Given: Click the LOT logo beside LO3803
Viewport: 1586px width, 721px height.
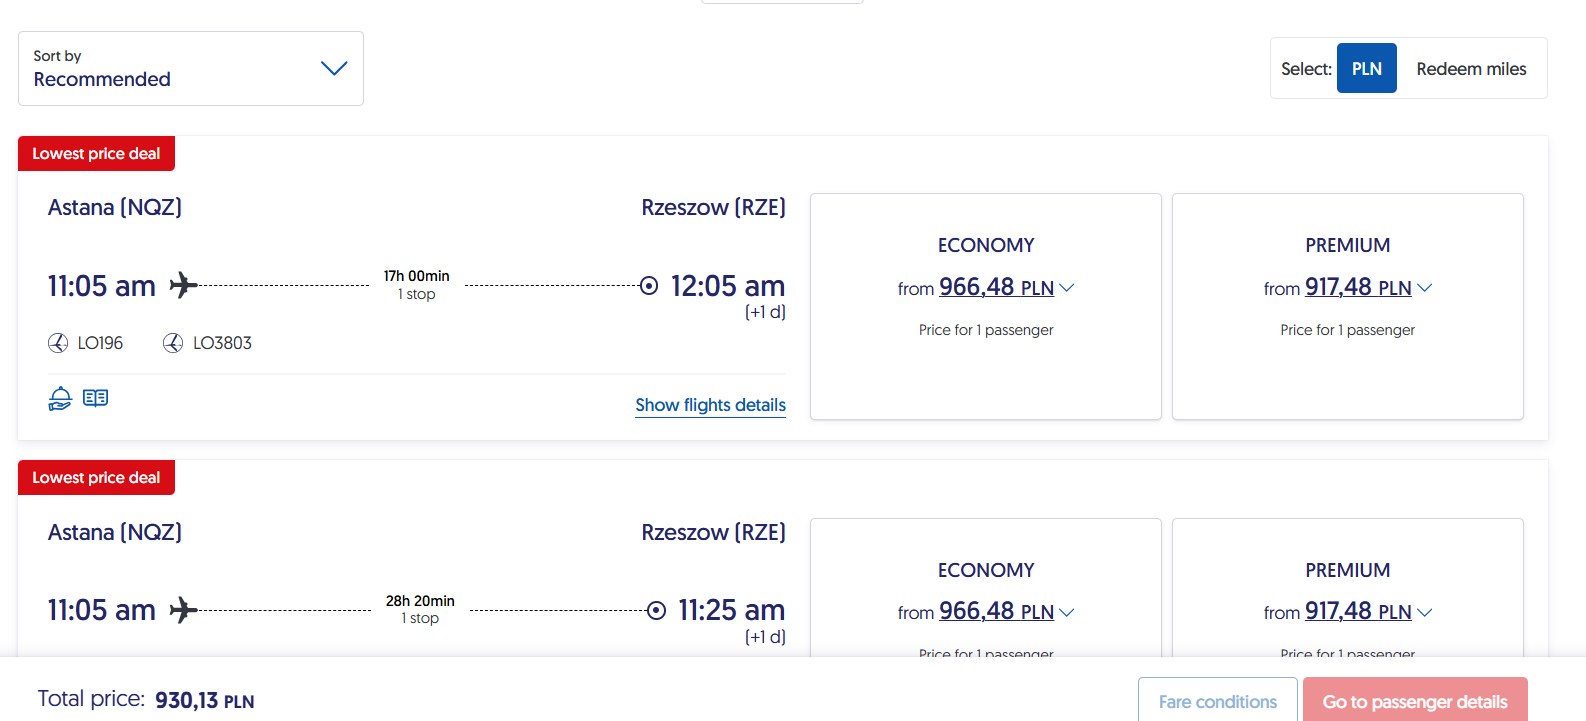Looking at the screenshot, I should coord(173,343).
